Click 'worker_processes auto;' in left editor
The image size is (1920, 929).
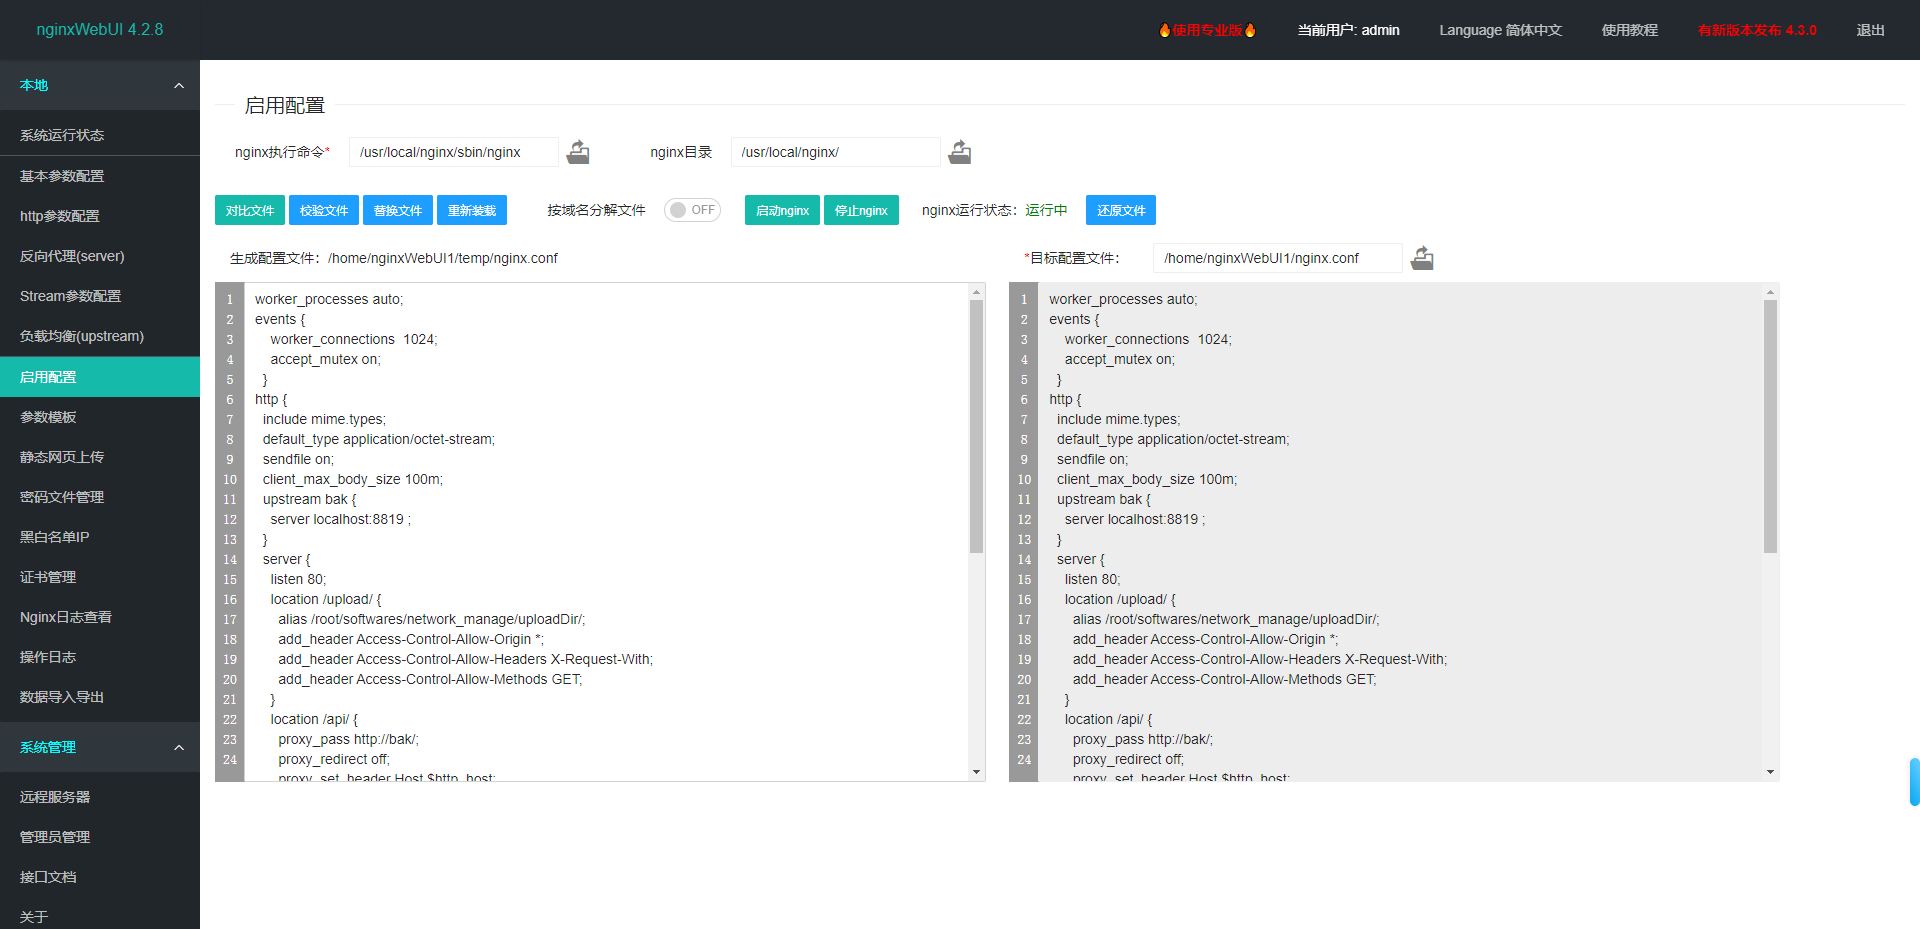[x=329, y=299]
